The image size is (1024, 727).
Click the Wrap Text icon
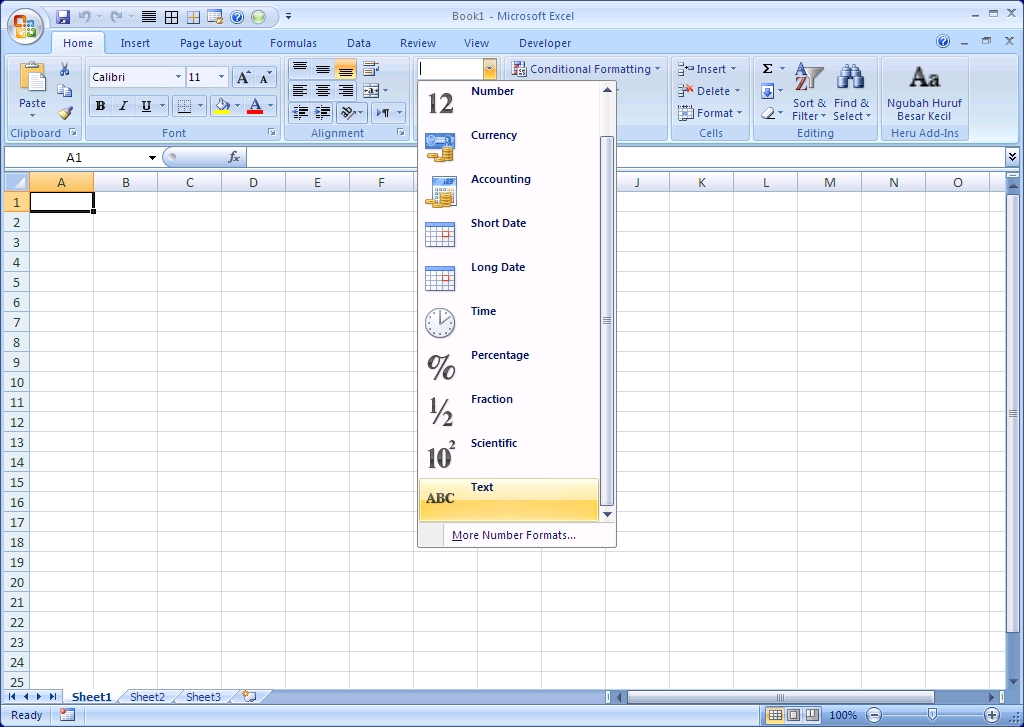pyautogui.click(x=371, y=69)
